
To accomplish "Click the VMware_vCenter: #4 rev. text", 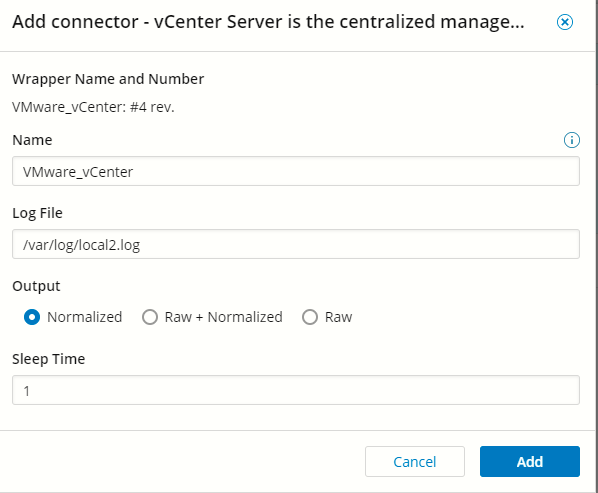I will (93, 107).
